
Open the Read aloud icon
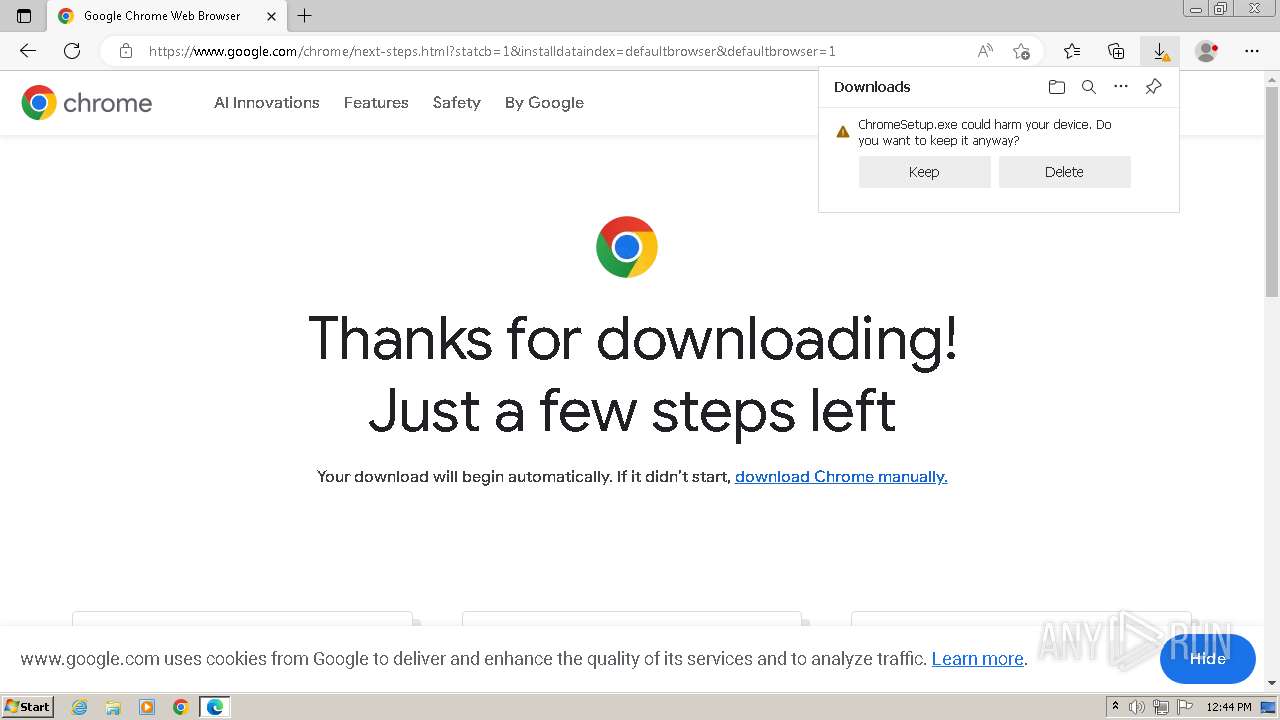[x=985, y=51]
